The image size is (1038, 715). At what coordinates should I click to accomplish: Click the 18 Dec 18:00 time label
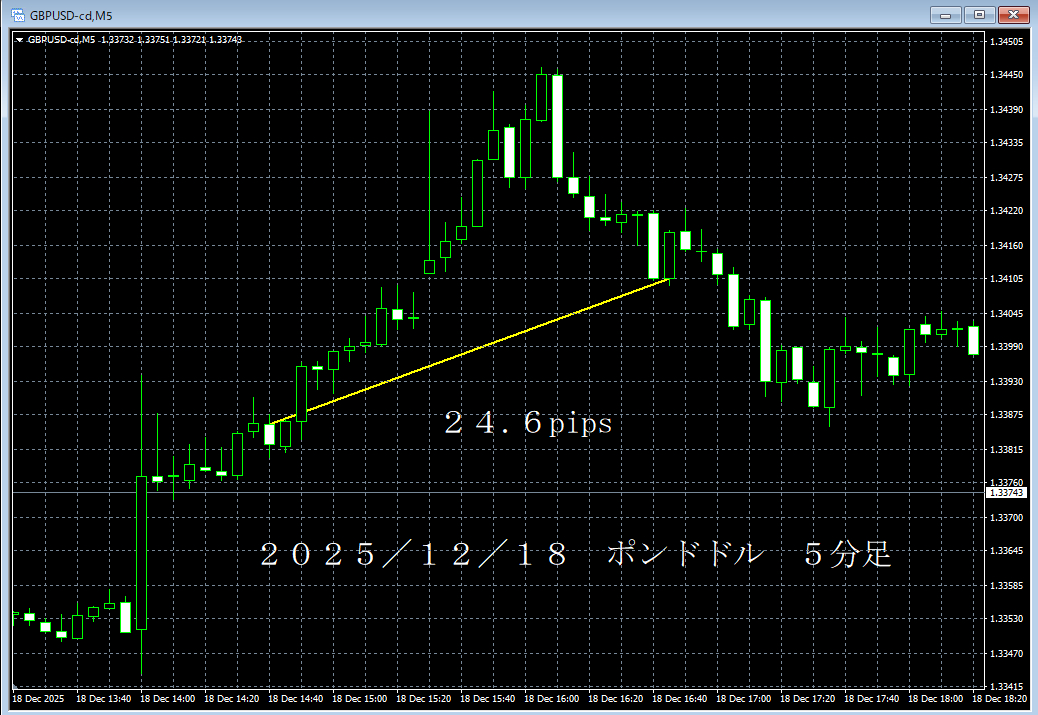coord(935,699)
